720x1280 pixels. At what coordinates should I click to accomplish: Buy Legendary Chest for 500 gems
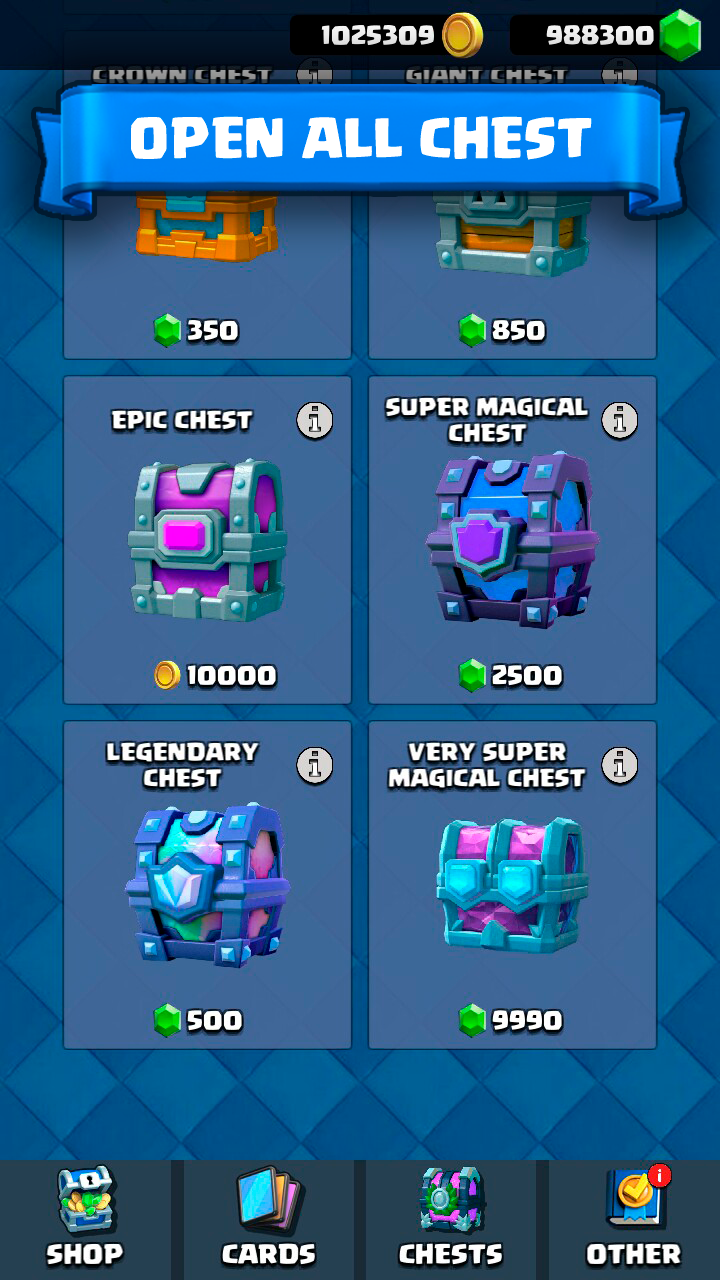click(x=198, y=1021)
